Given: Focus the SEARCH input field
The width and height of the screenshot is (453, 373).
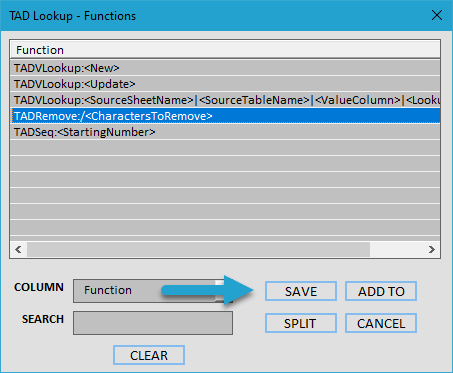Looking at the screenshot, I should coord(153,323).
